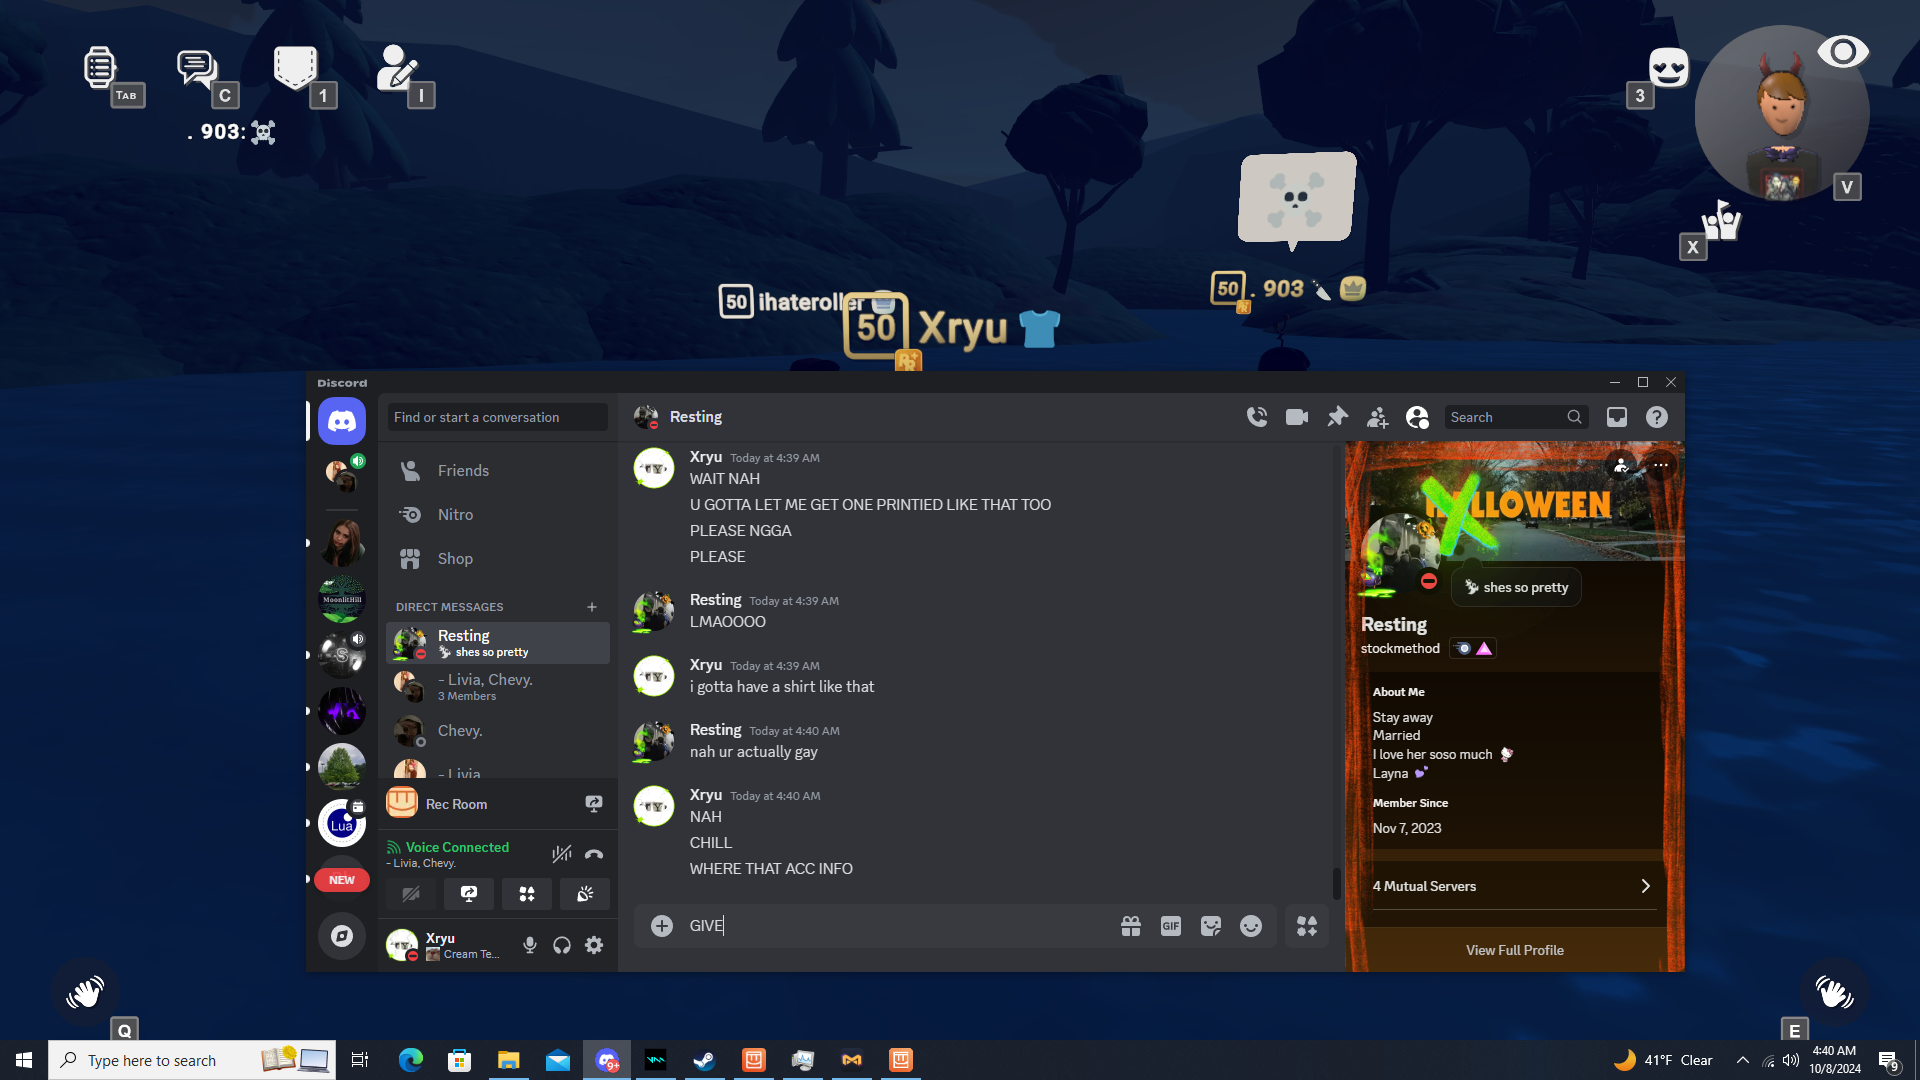Add friends to DM
This screenshot has width=1920, height=1080.
1377,417
